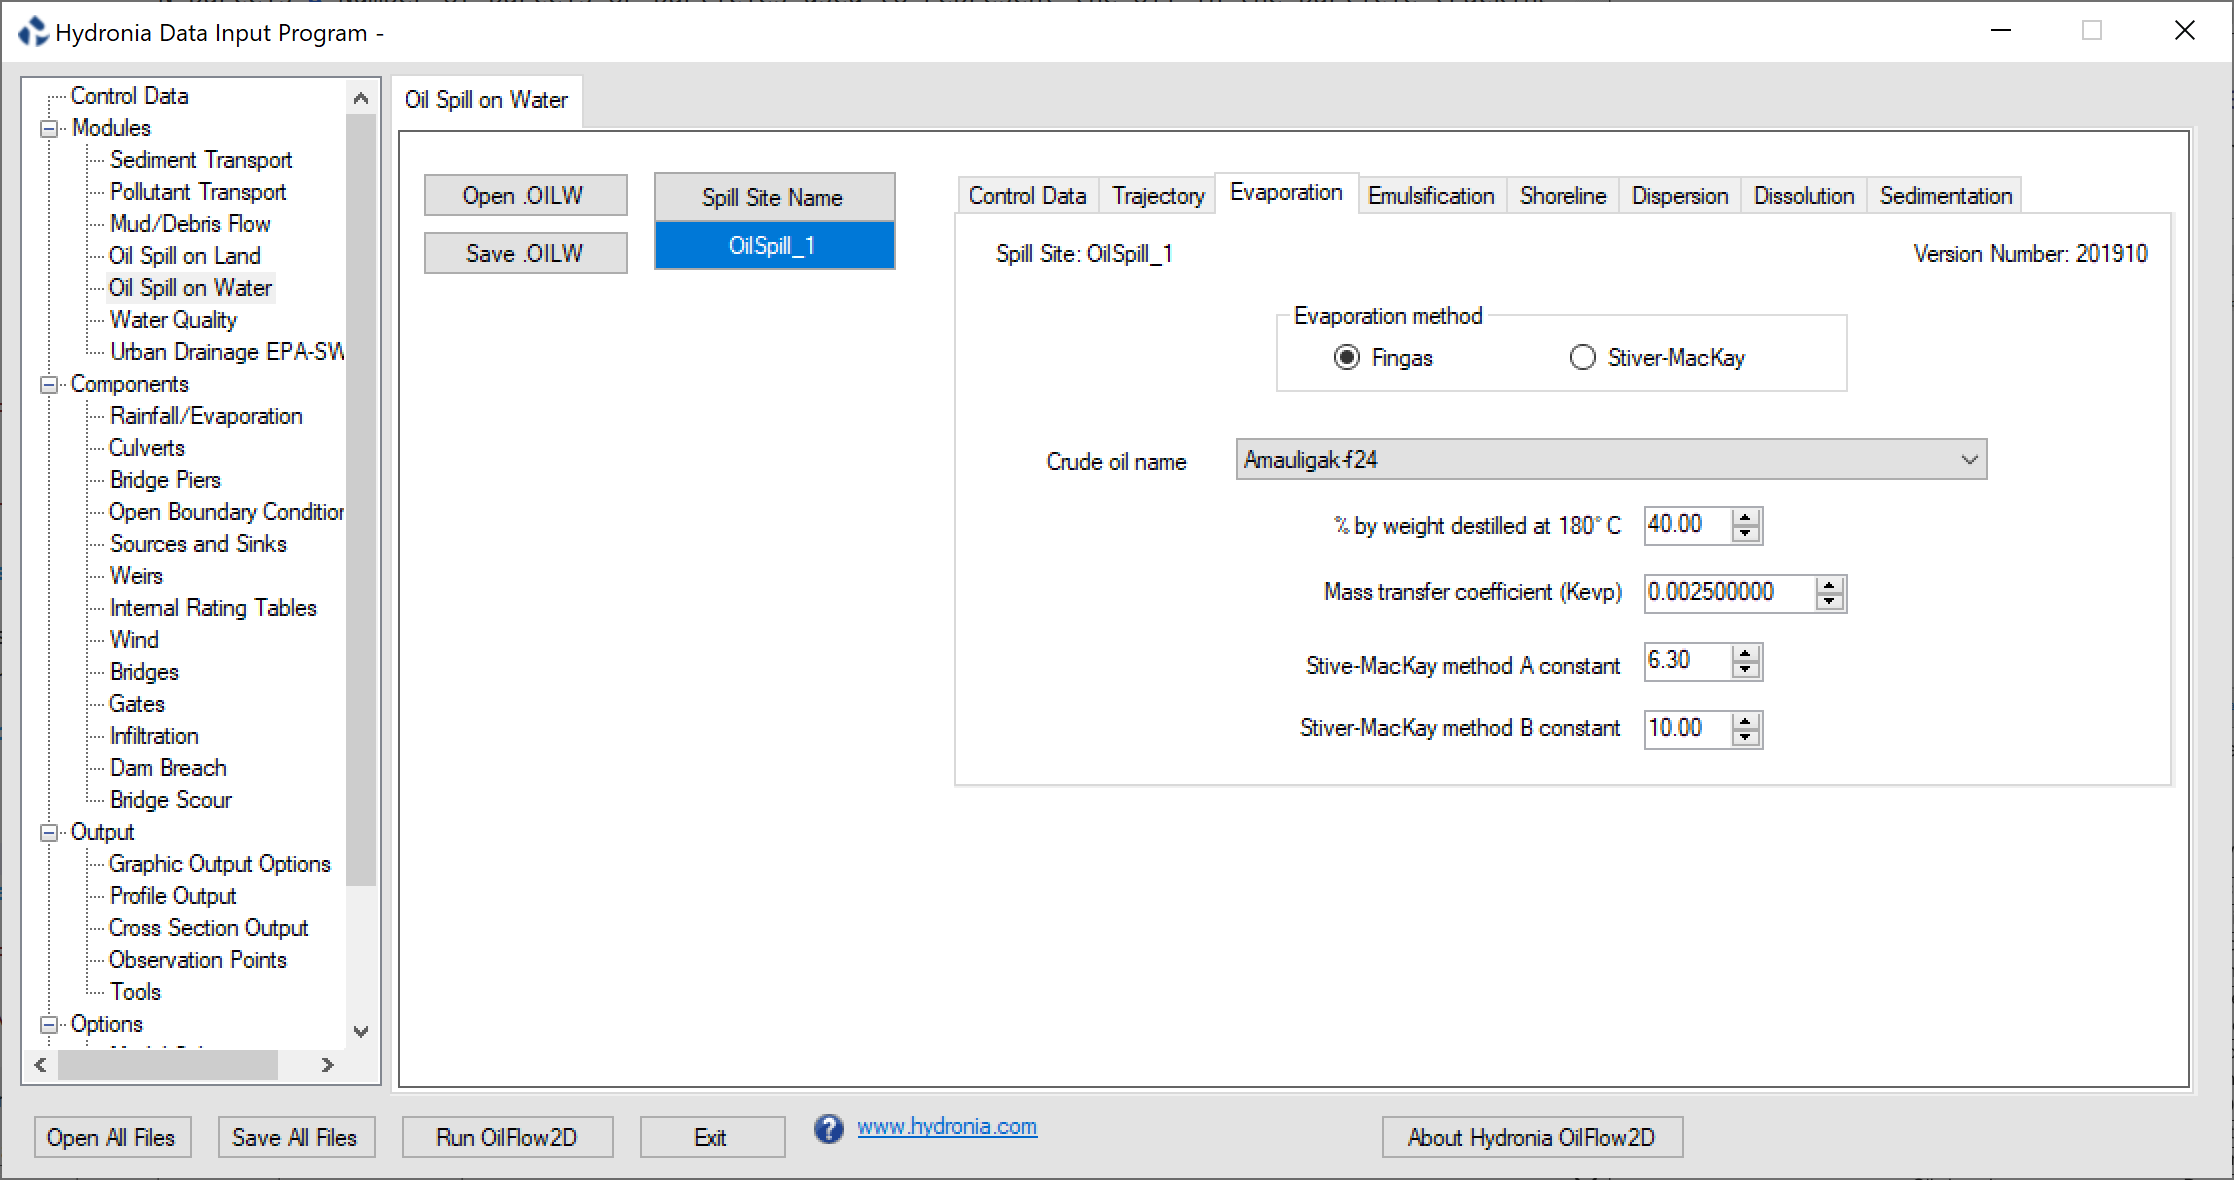Switch to the Evaporation tab

pyautogui.click(x=1286, y=193)
